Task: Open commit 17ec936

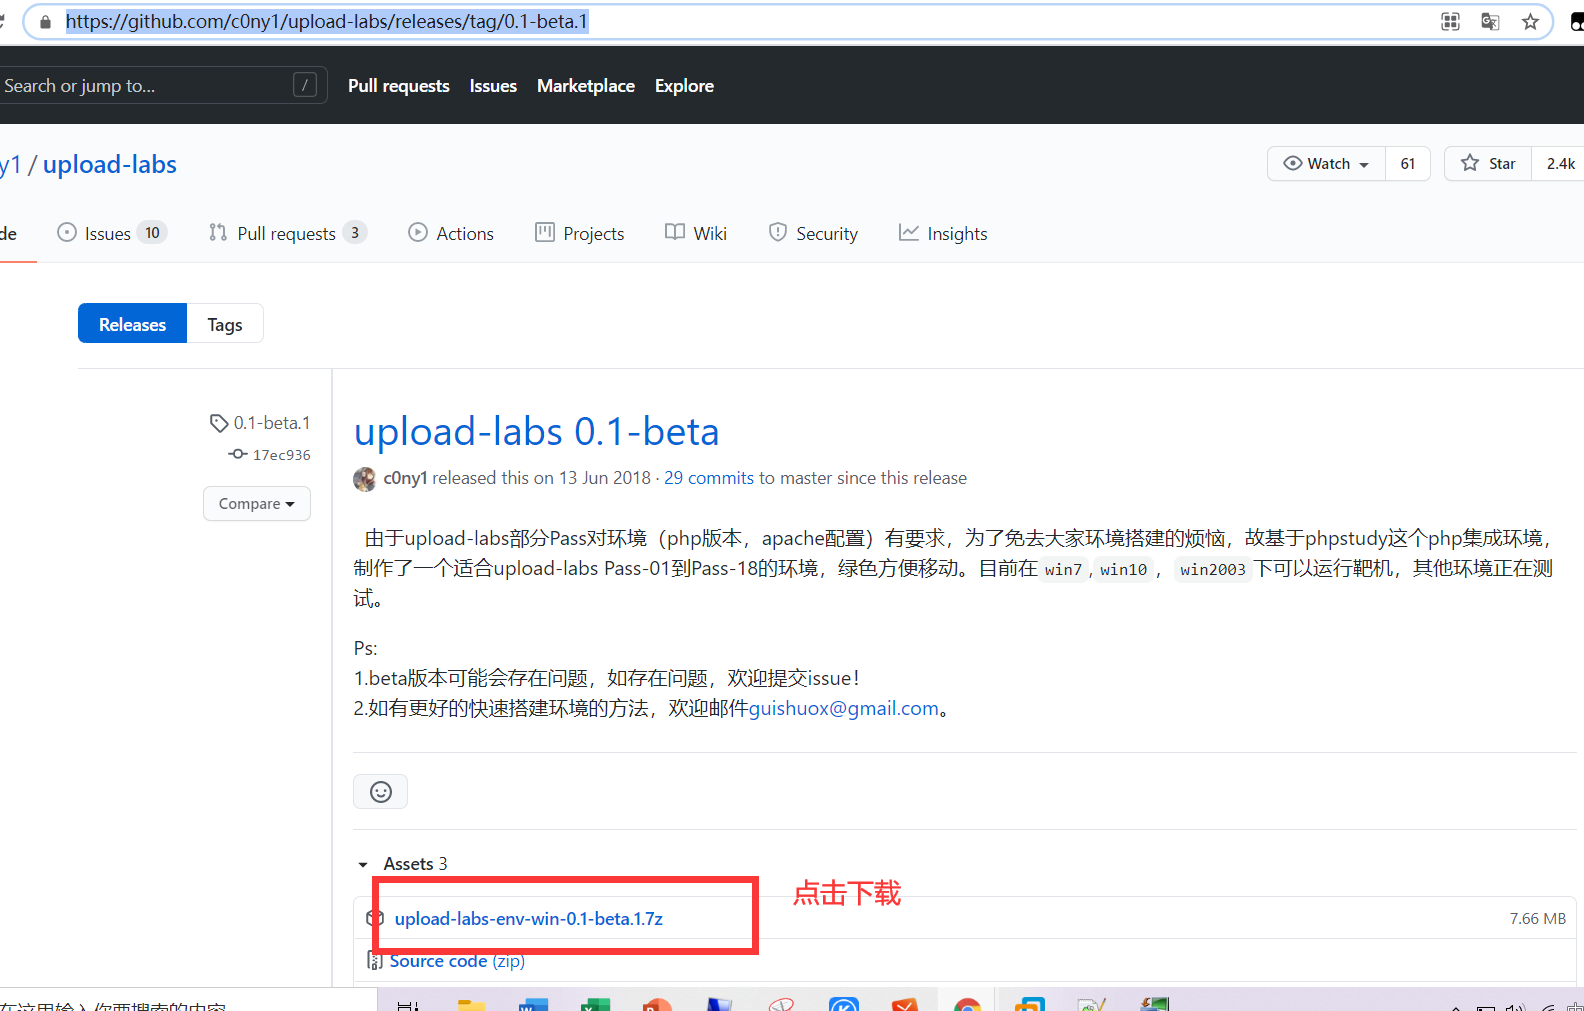Action: 282,455
